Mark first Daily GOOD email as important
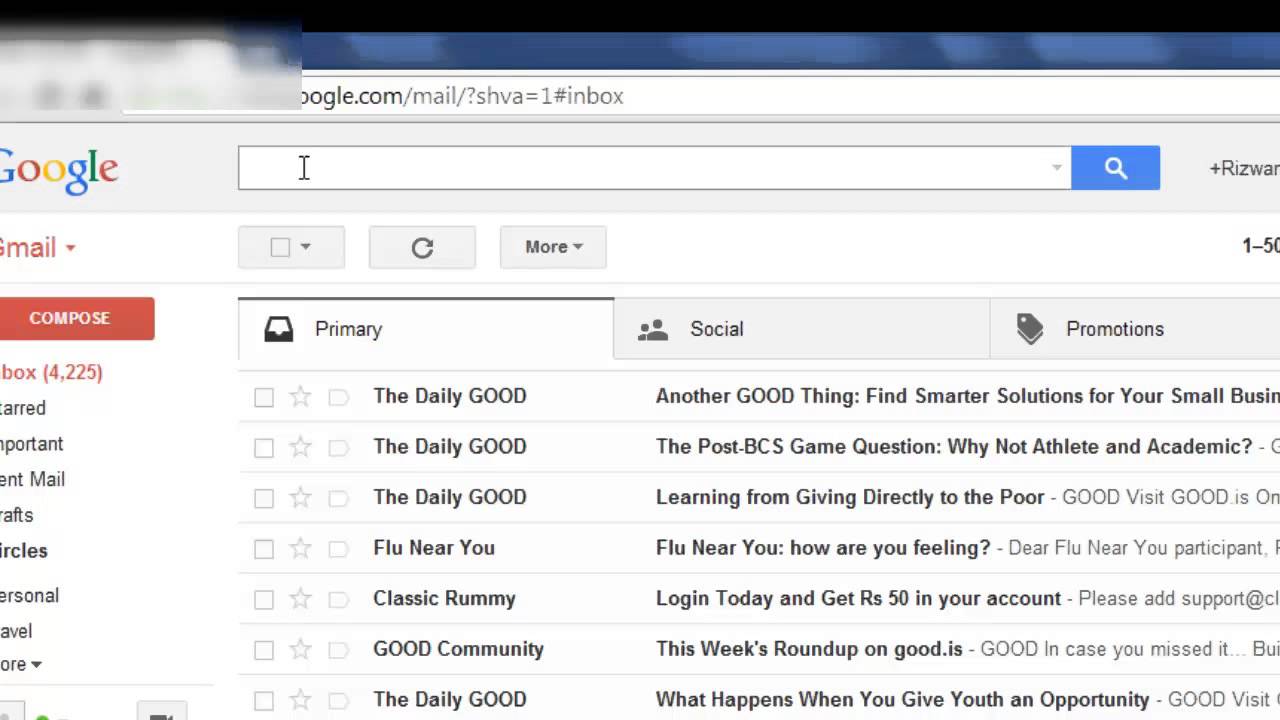Screen dimensions: 1280x720 coord(338,397)
